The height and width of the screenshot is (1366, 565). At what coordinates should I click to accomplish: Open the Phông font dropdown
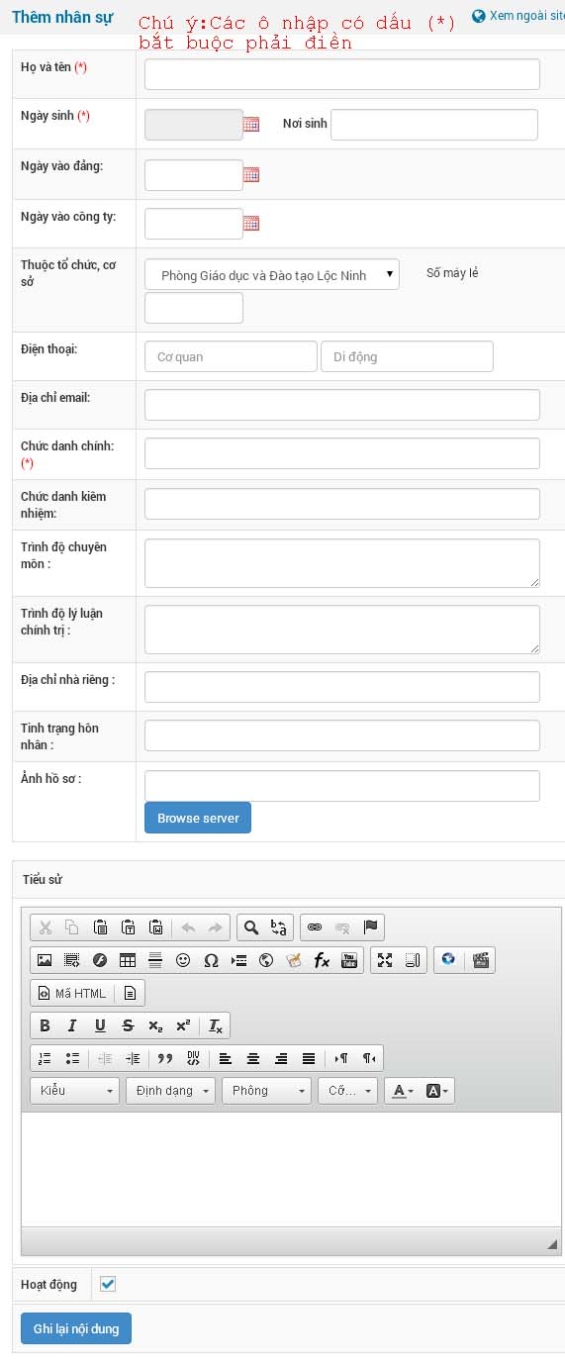point(266,1090)
